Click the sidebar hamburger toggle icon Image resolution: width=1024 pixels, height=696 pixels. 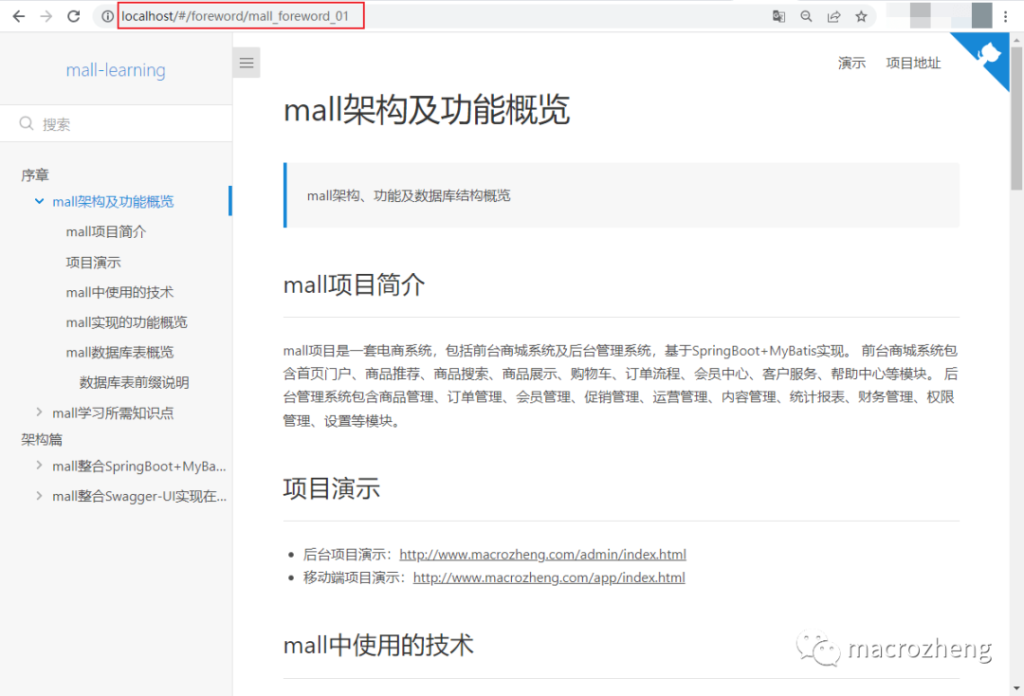click(x=246, y=62)
